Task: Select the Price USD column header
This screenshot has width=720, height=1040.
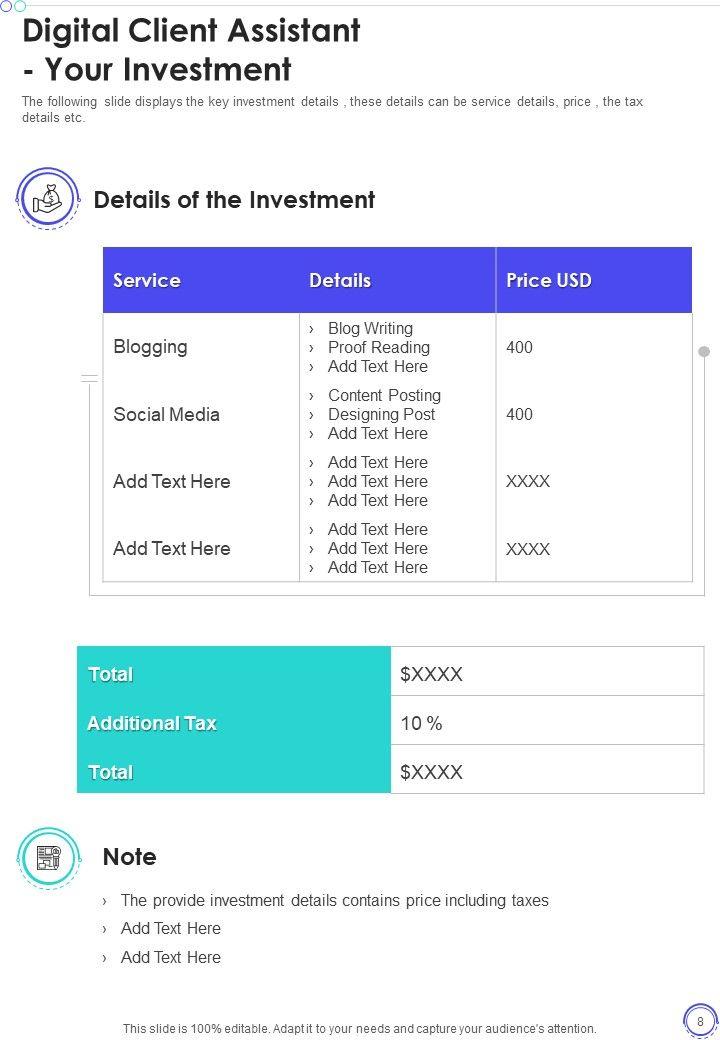Action: click(549, 281)
